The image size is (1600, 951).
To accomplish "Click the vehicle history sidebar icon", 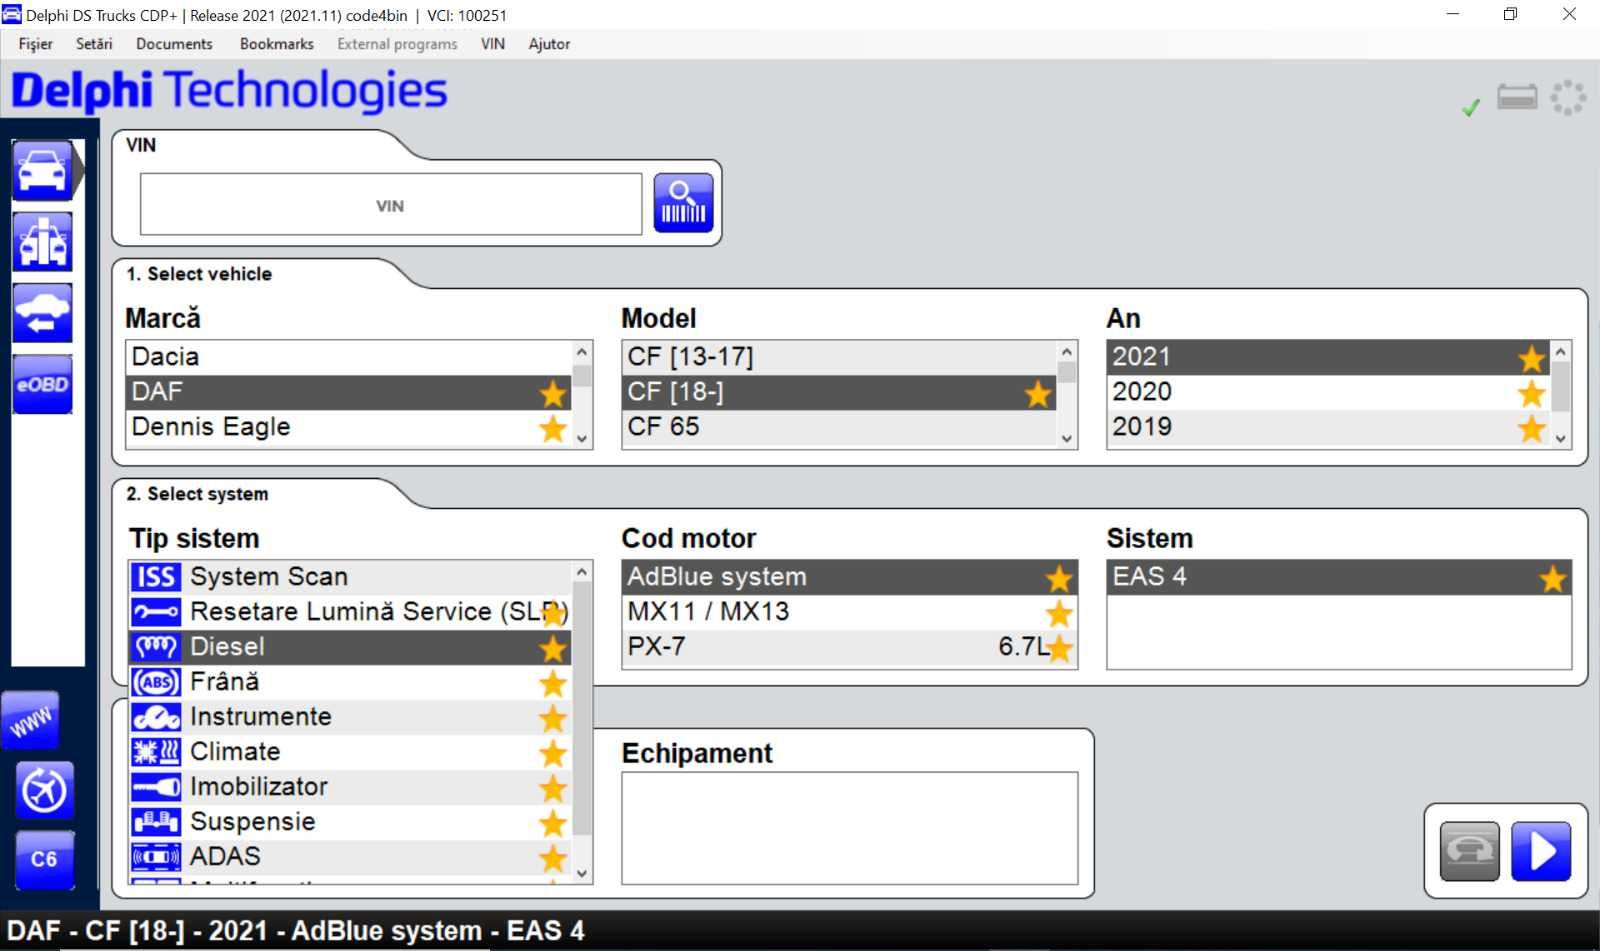I will (x=42, y=313).
